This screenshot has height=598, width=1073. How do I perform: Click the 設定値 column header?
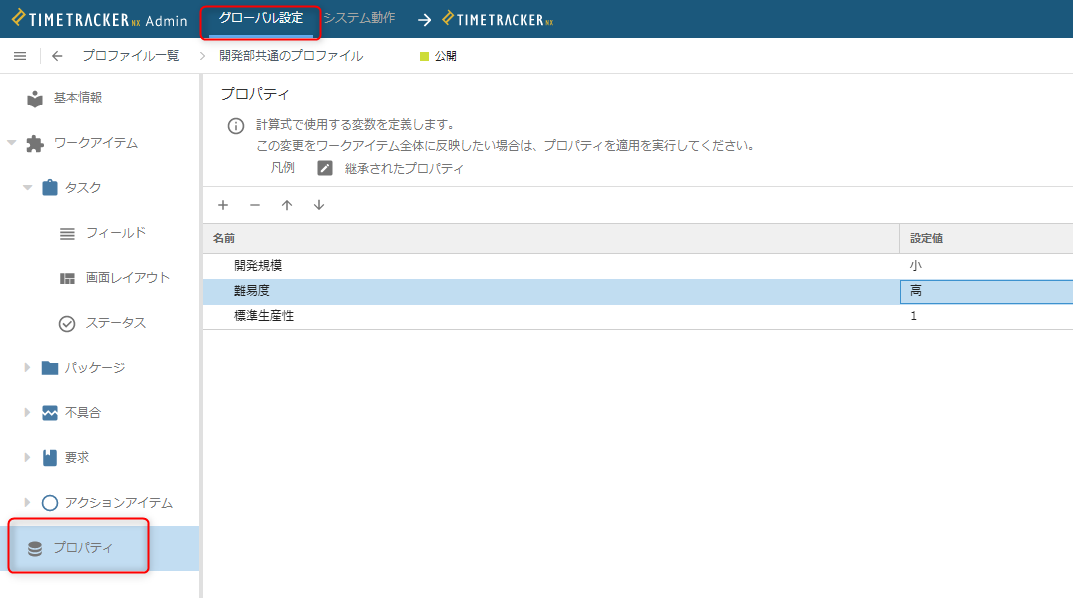(986, 238)
